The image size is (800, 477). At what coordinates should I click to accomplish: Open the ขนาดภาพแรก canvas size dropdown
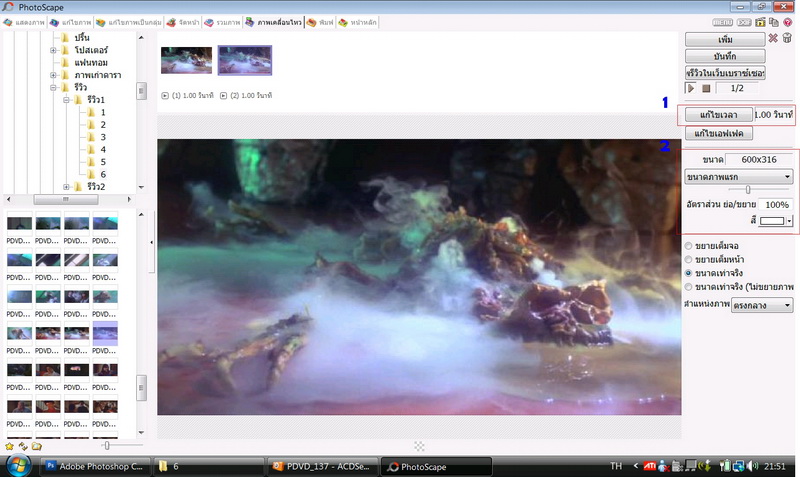tap(738, 177)
